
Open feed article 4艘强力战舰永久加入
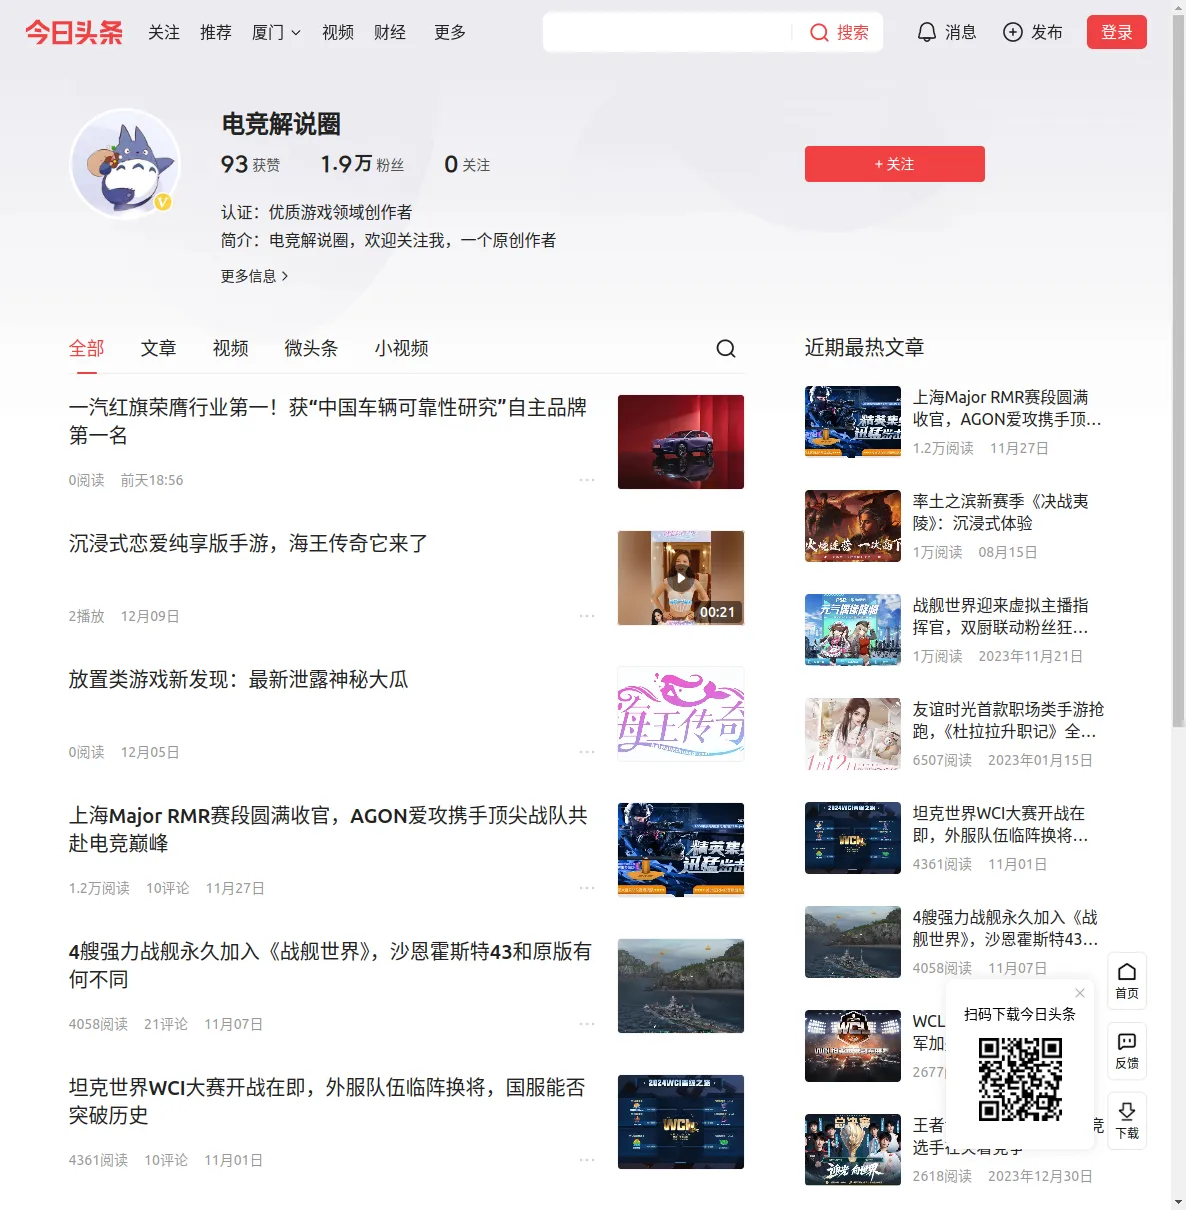pyautogui.click(x=330, y=965)
